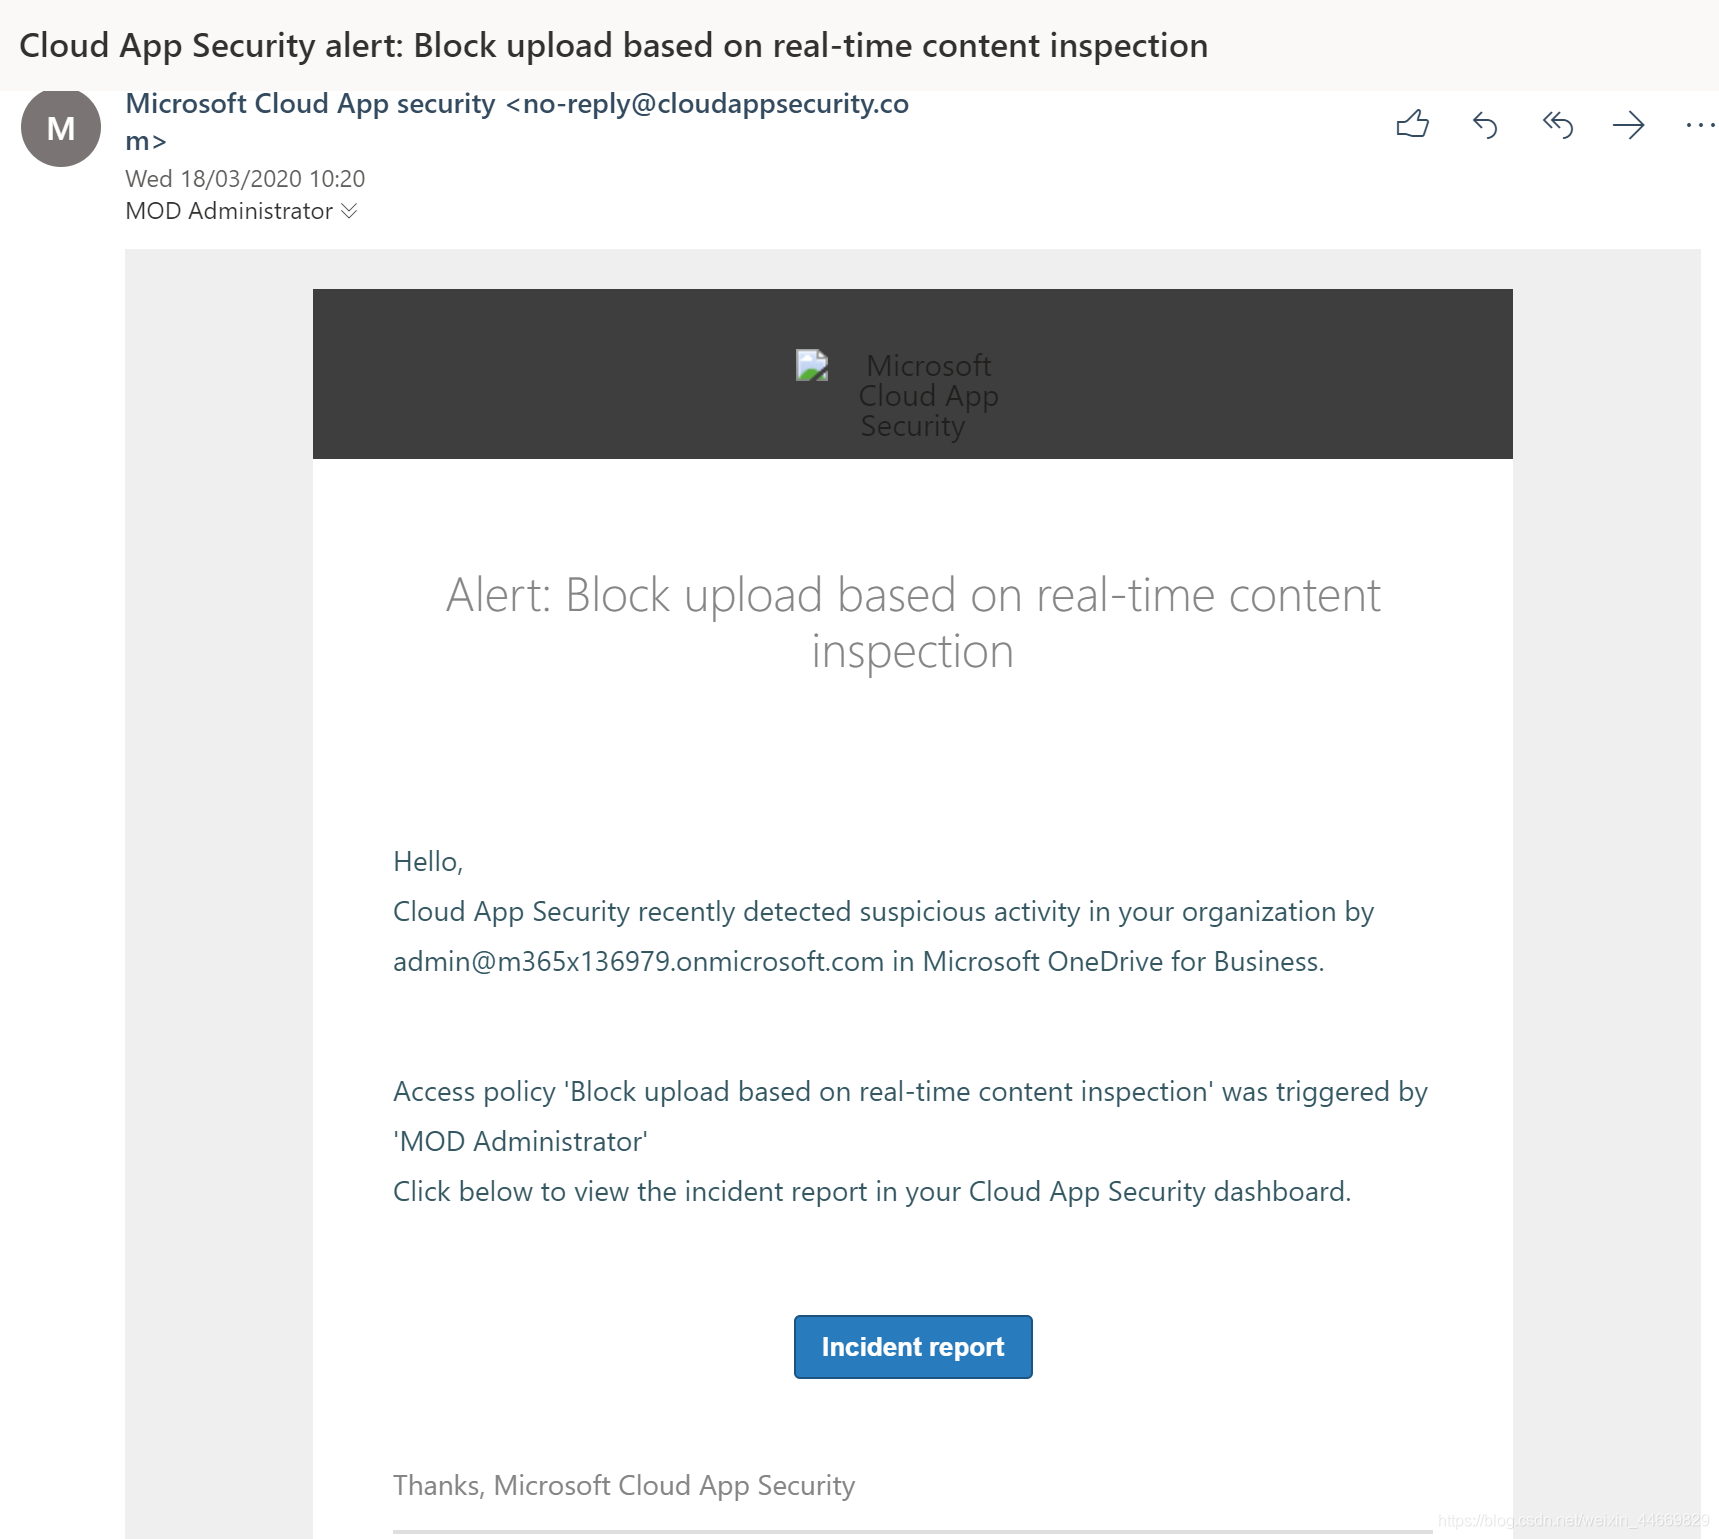
Task: Click the broken logo image in the email banner
Action: pos(812,365)
